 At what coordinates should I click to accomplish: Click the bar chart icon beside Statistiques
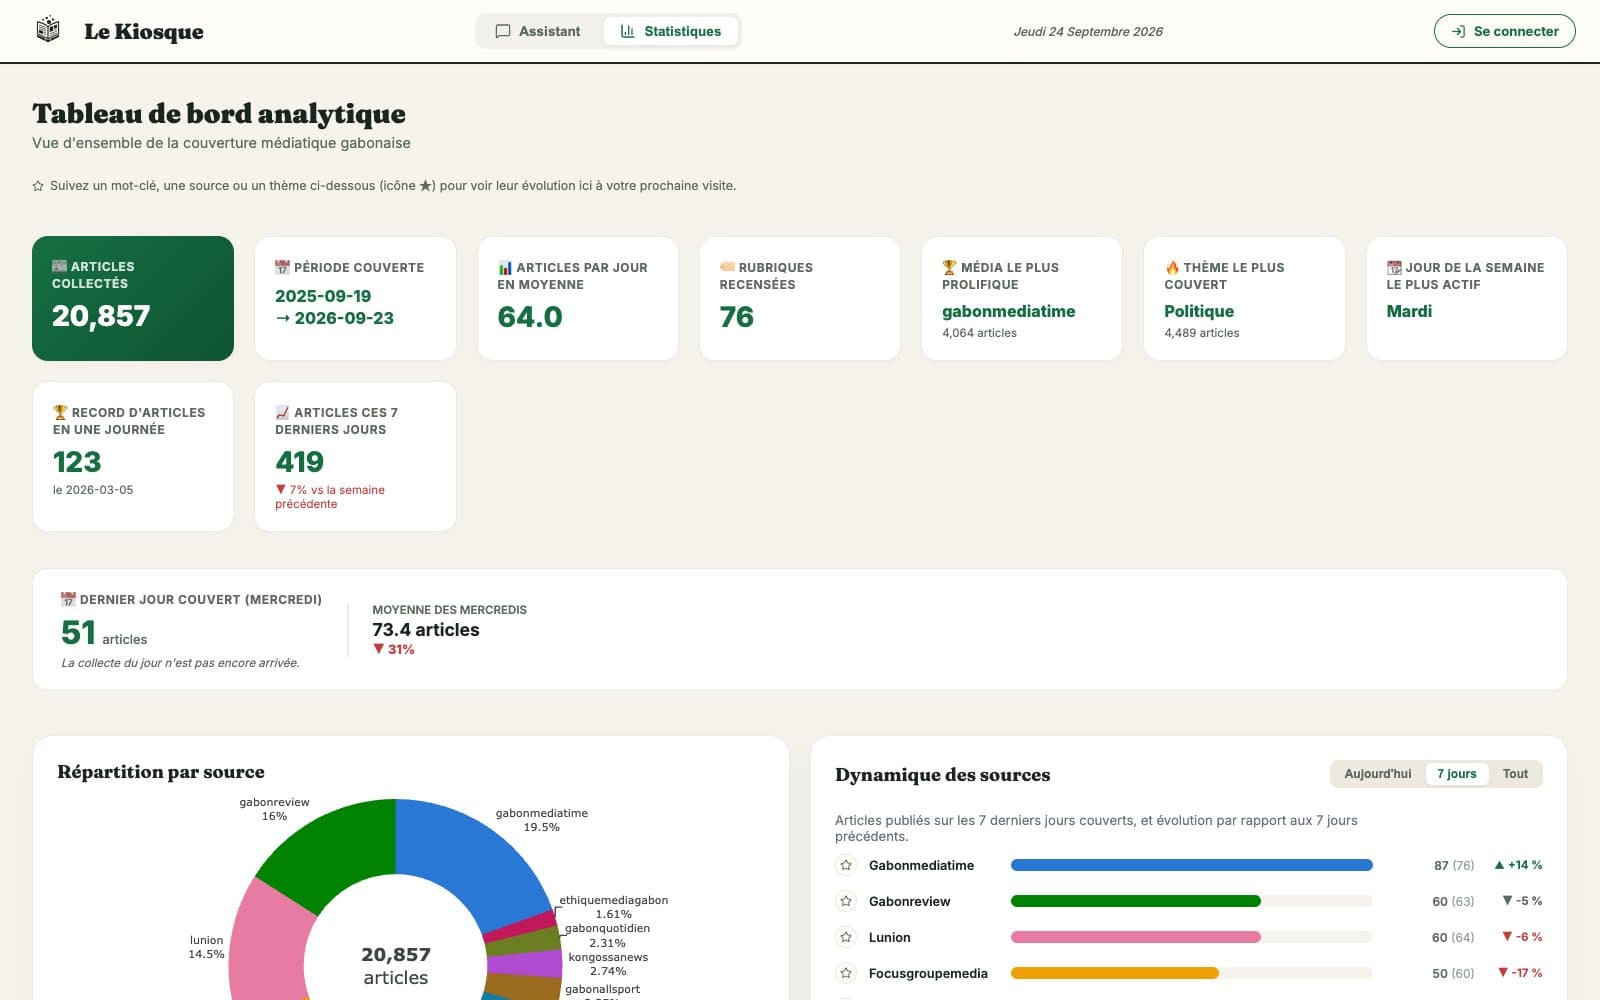[628, 31]
